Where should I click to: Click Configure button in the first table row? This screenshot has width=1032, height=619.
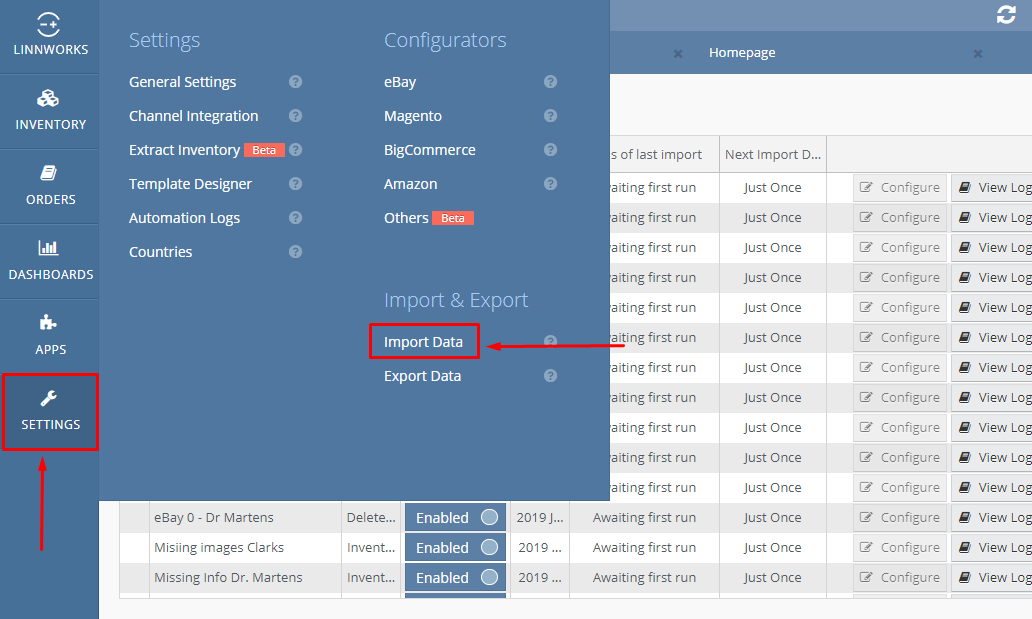900,188
